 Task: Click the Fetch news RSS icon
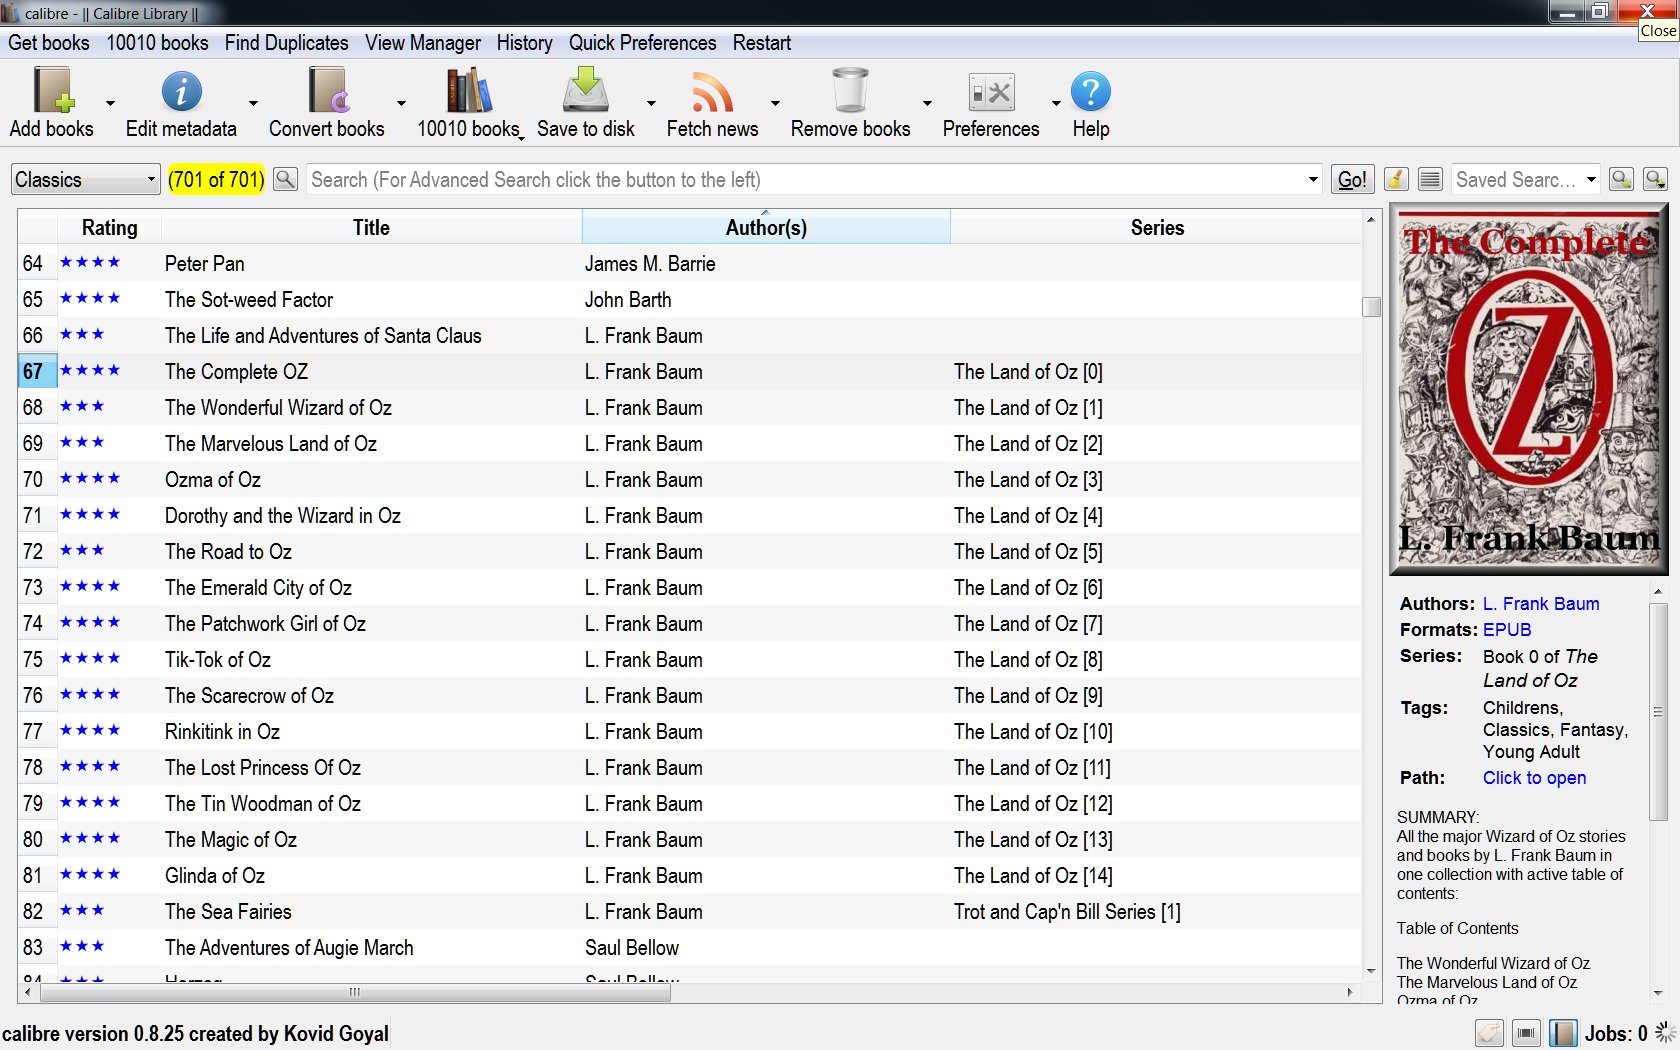(x=712, y=92)
